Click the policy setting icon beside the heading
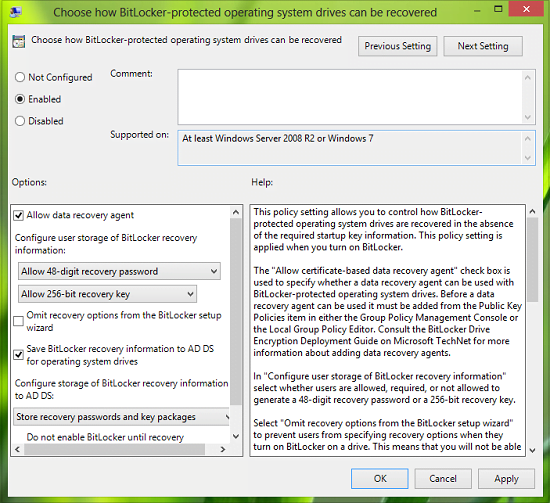550x503 pixels. click(19, 41)
